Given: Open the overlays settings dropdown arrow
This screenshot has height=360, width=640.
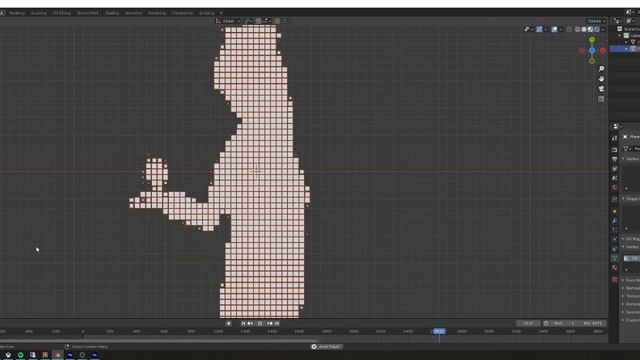Looking at the screenshot, I should click(x=561, y=29).
